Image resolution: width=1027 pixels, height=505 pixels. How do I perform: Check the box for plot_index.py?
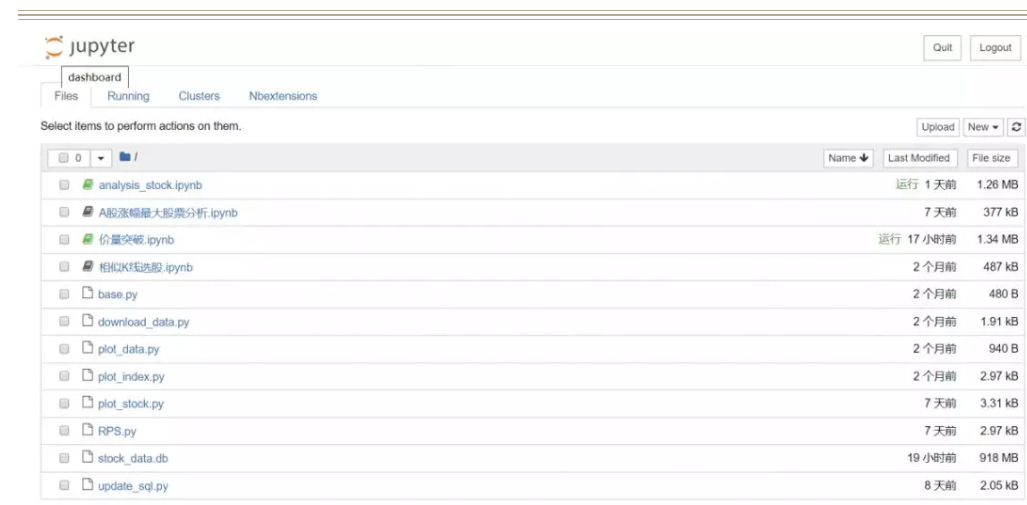coord(64,377)
